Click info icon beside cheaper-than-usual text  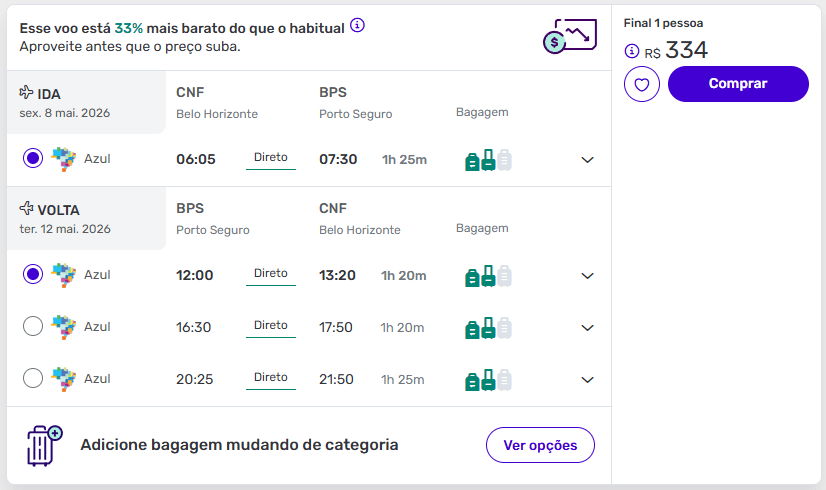[358, 24]
